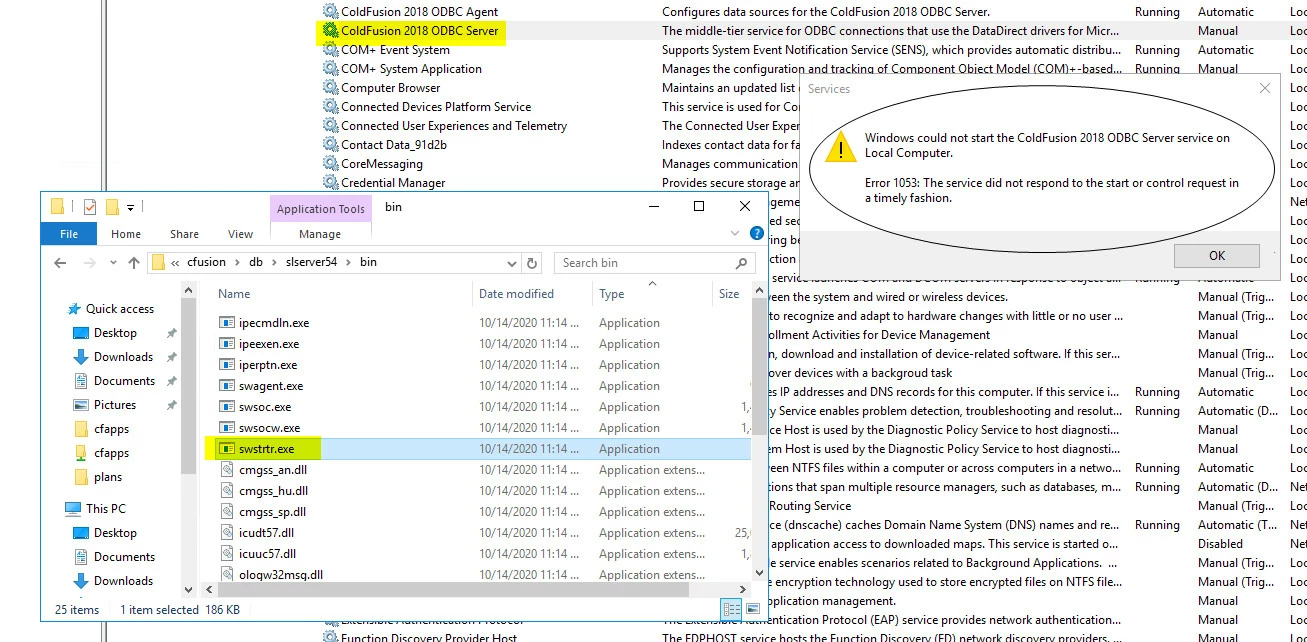Click the Application Tools contextual tab header
Screen dimensions: 1307x642
point(321,208)
